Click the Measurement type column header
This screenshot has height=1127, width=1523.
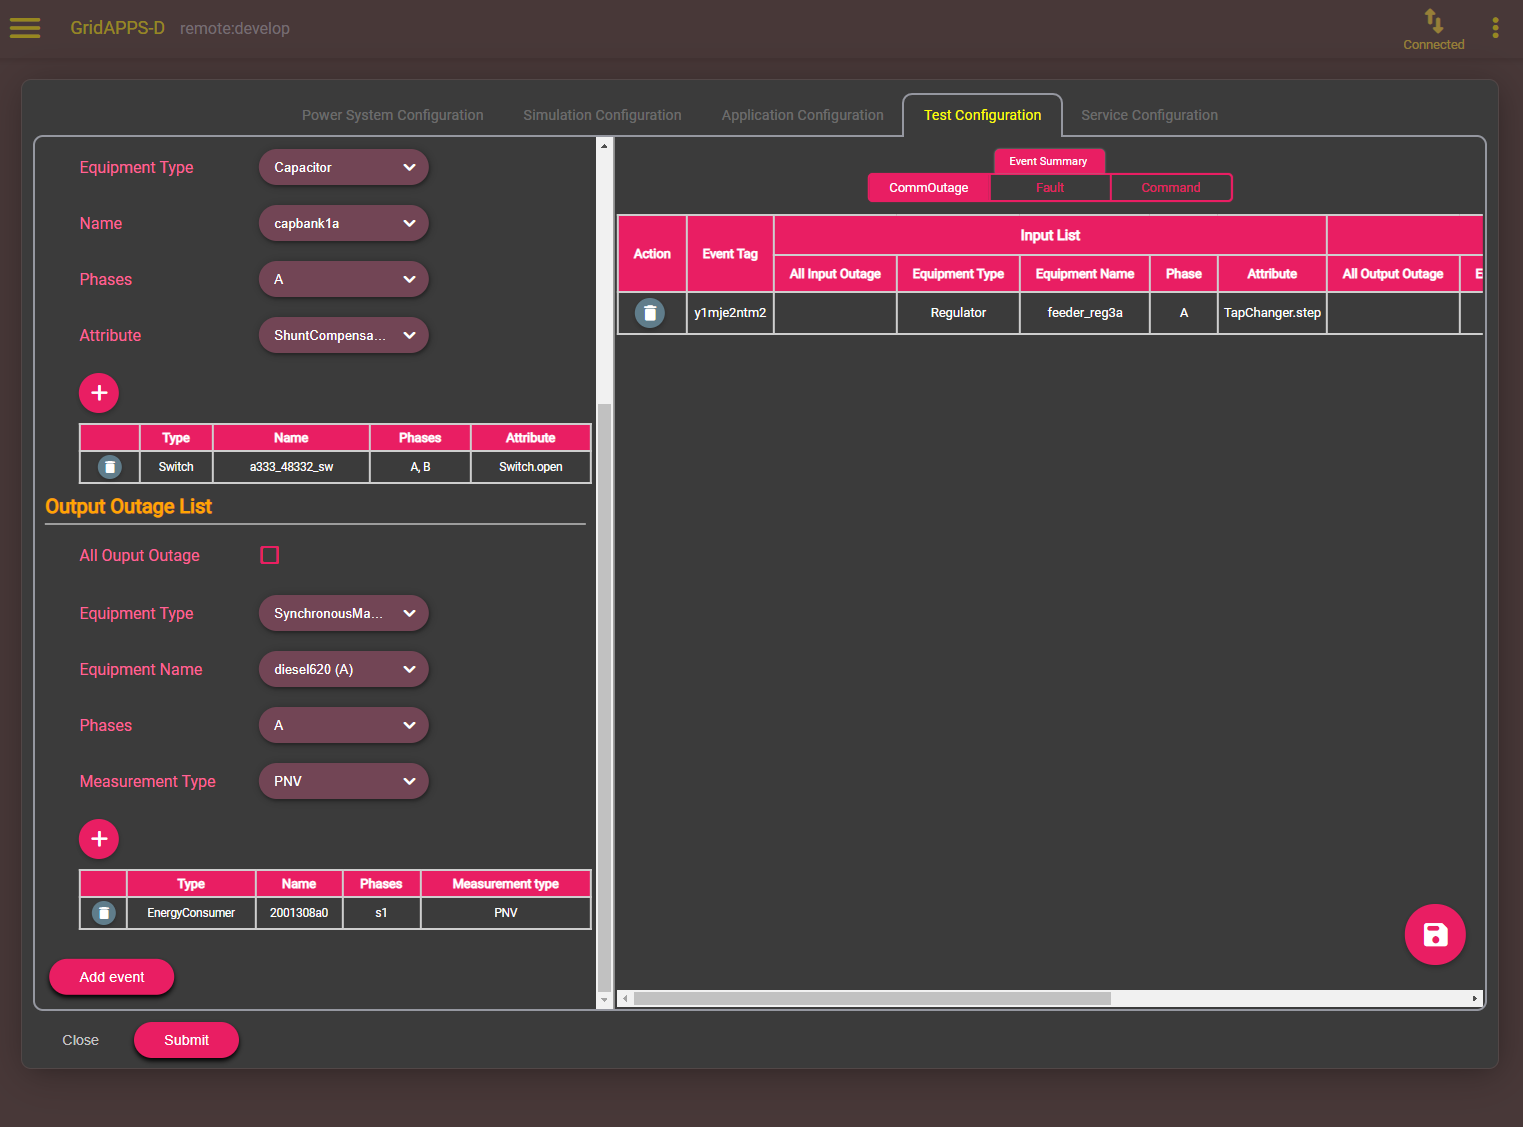point(506,884)
